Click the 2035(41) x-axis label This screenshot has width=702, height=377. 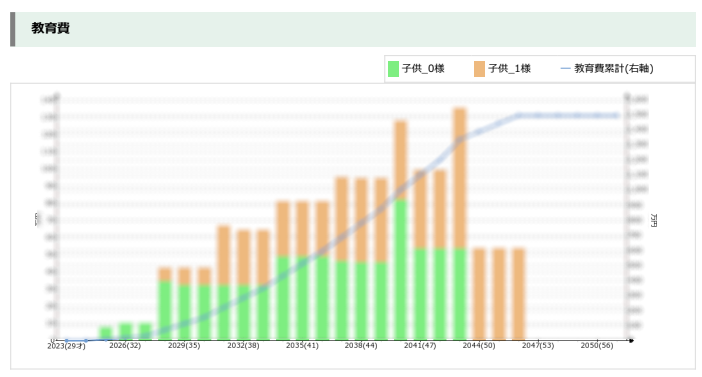click(x=302, y=345)
